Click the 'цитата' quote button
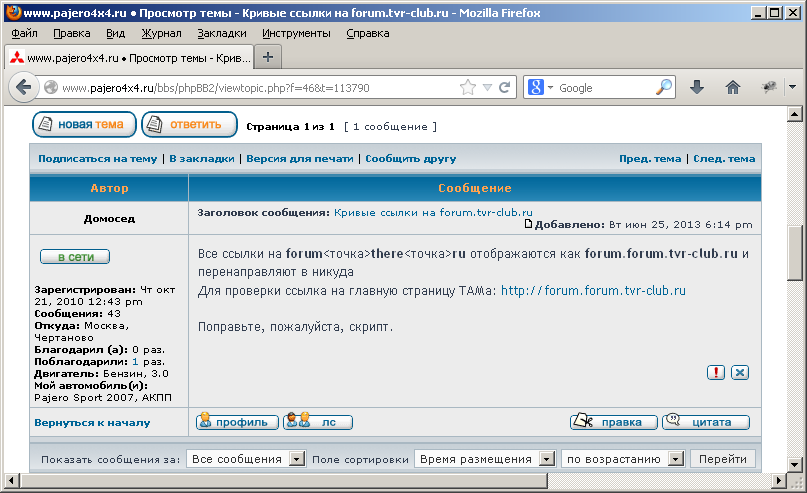 706,422
